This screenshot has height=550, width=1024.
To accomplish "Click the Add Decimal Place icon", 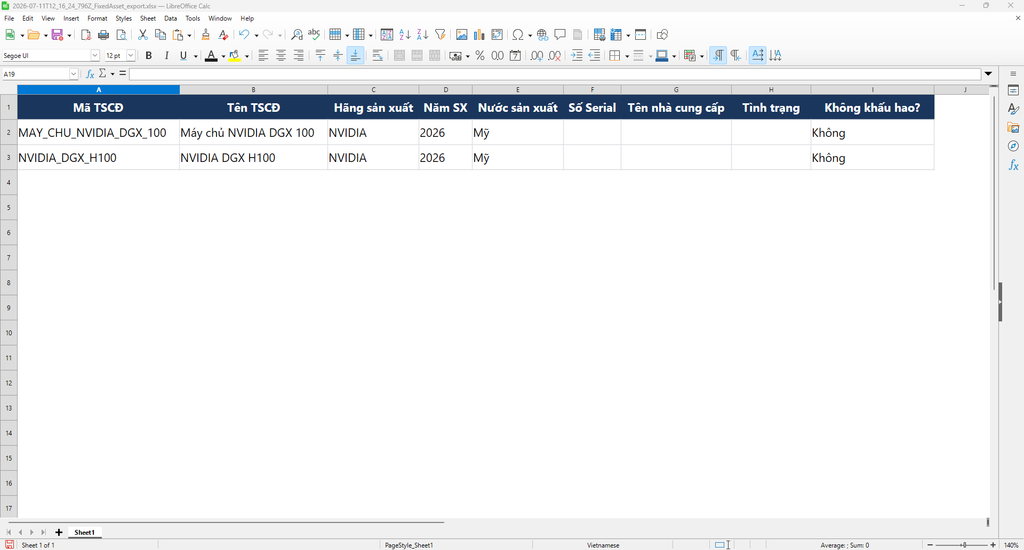I will pos(537,56).
